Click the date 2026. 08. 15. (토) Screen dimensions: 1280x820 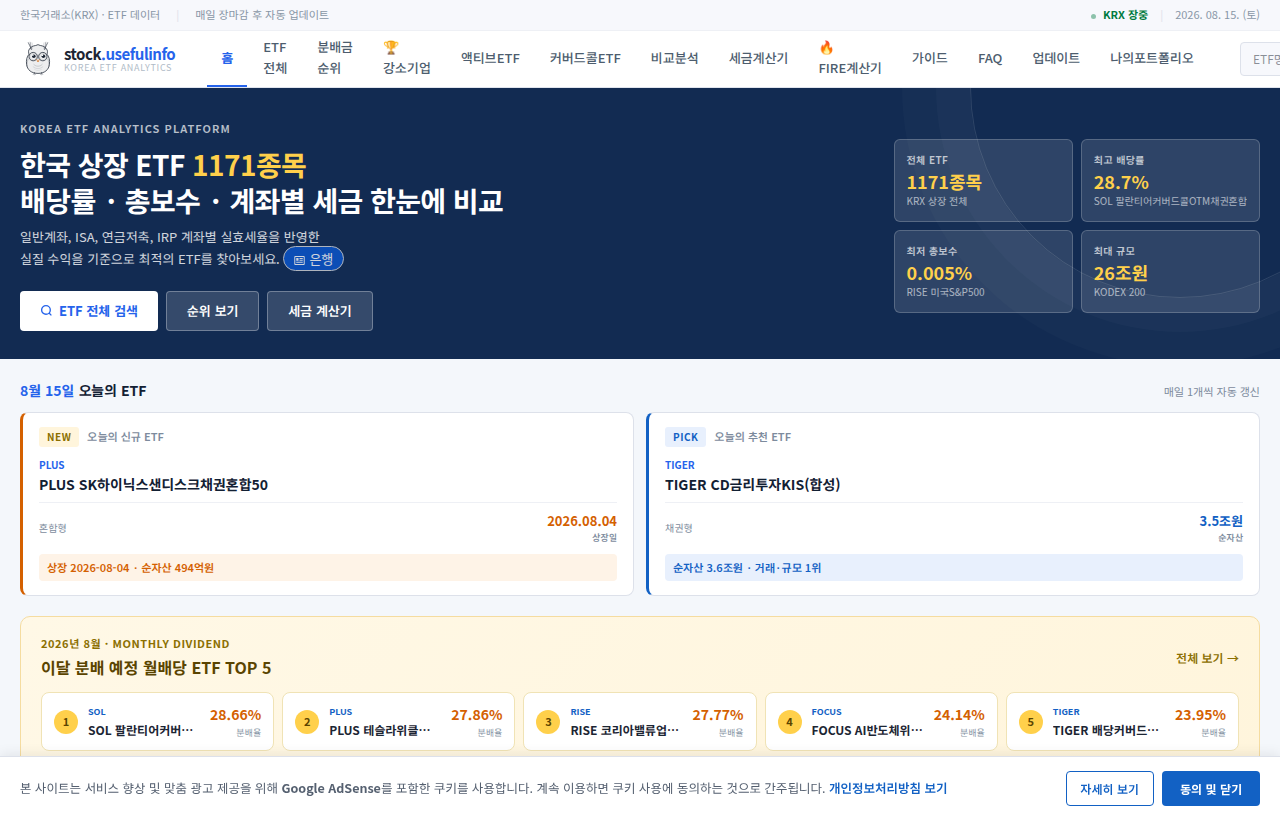pos(1217,15)
